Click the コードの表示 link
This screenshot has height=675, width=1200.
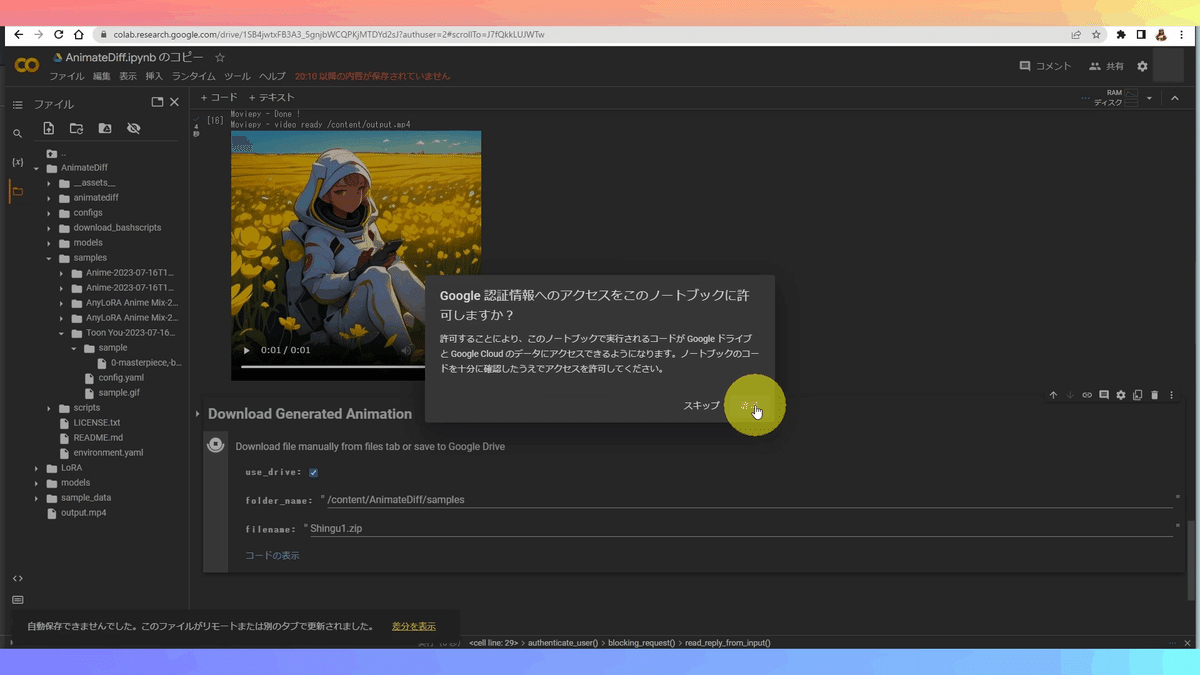pyautogui.click(x=272, y=556)
